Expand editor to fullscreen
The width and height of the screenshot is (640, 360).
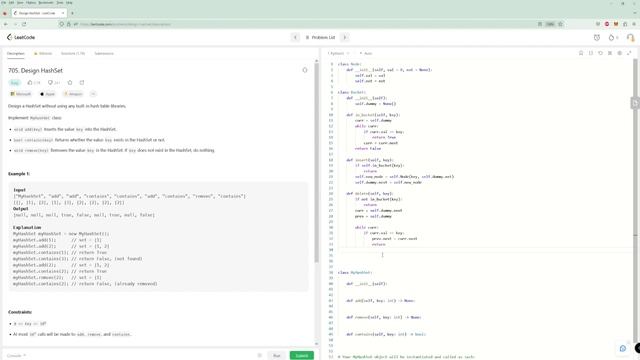pyautogui.click(x=629, y=53)
